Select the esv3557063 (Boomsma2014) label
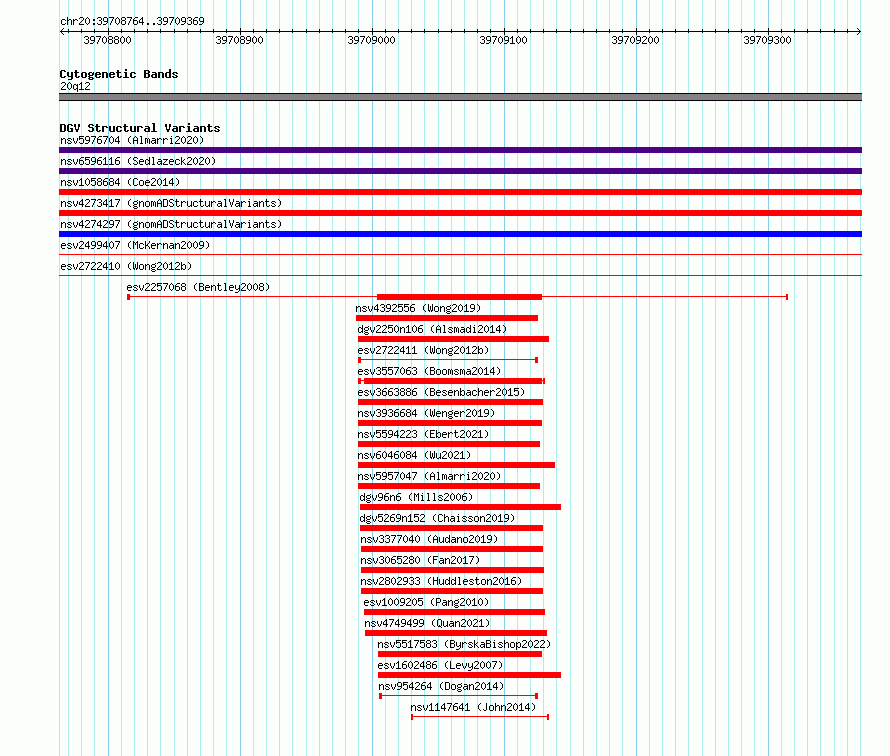Image resolution: width=890 pixels, height=756 pixels. click(x=429, y=371)
